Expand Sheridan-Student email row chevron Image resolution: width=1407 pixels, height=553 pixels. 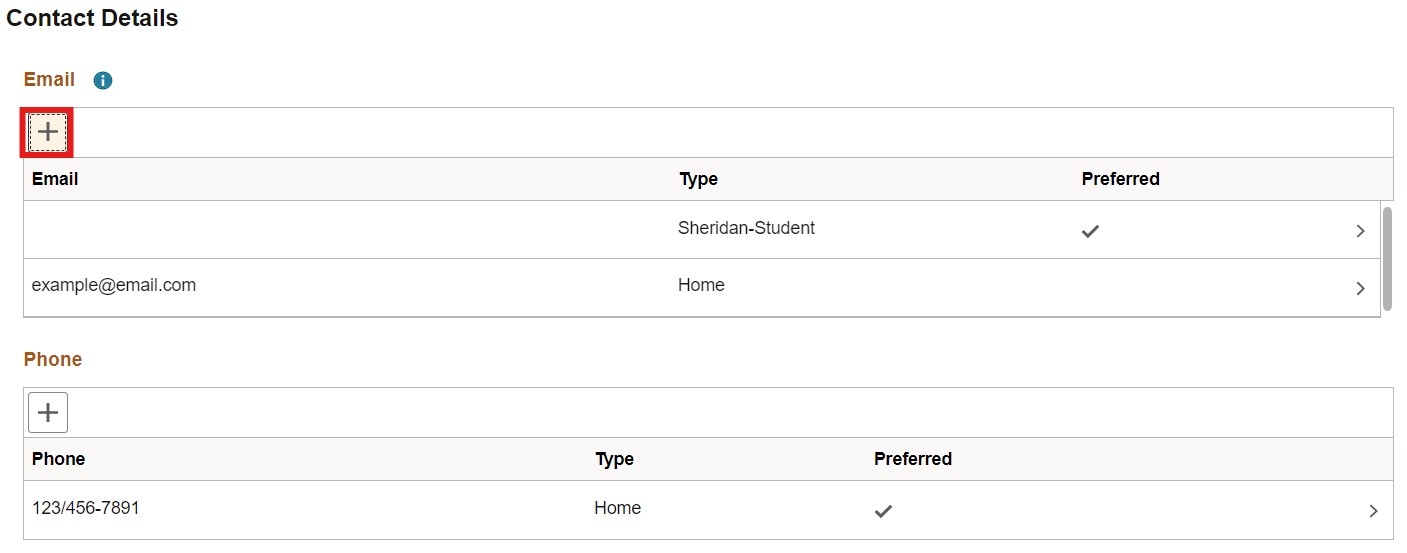point(1360,231)
